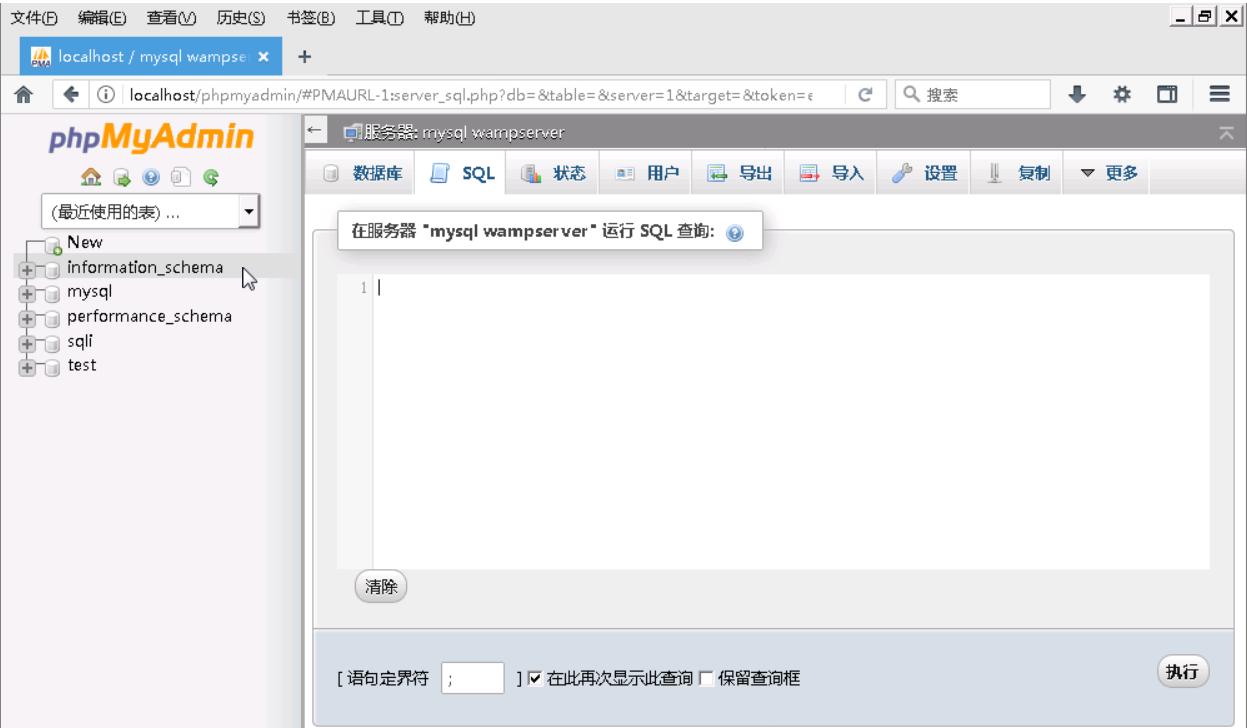
Task: Close the localhost / mysql wampserver tab
Action: (x=264, y=57)
